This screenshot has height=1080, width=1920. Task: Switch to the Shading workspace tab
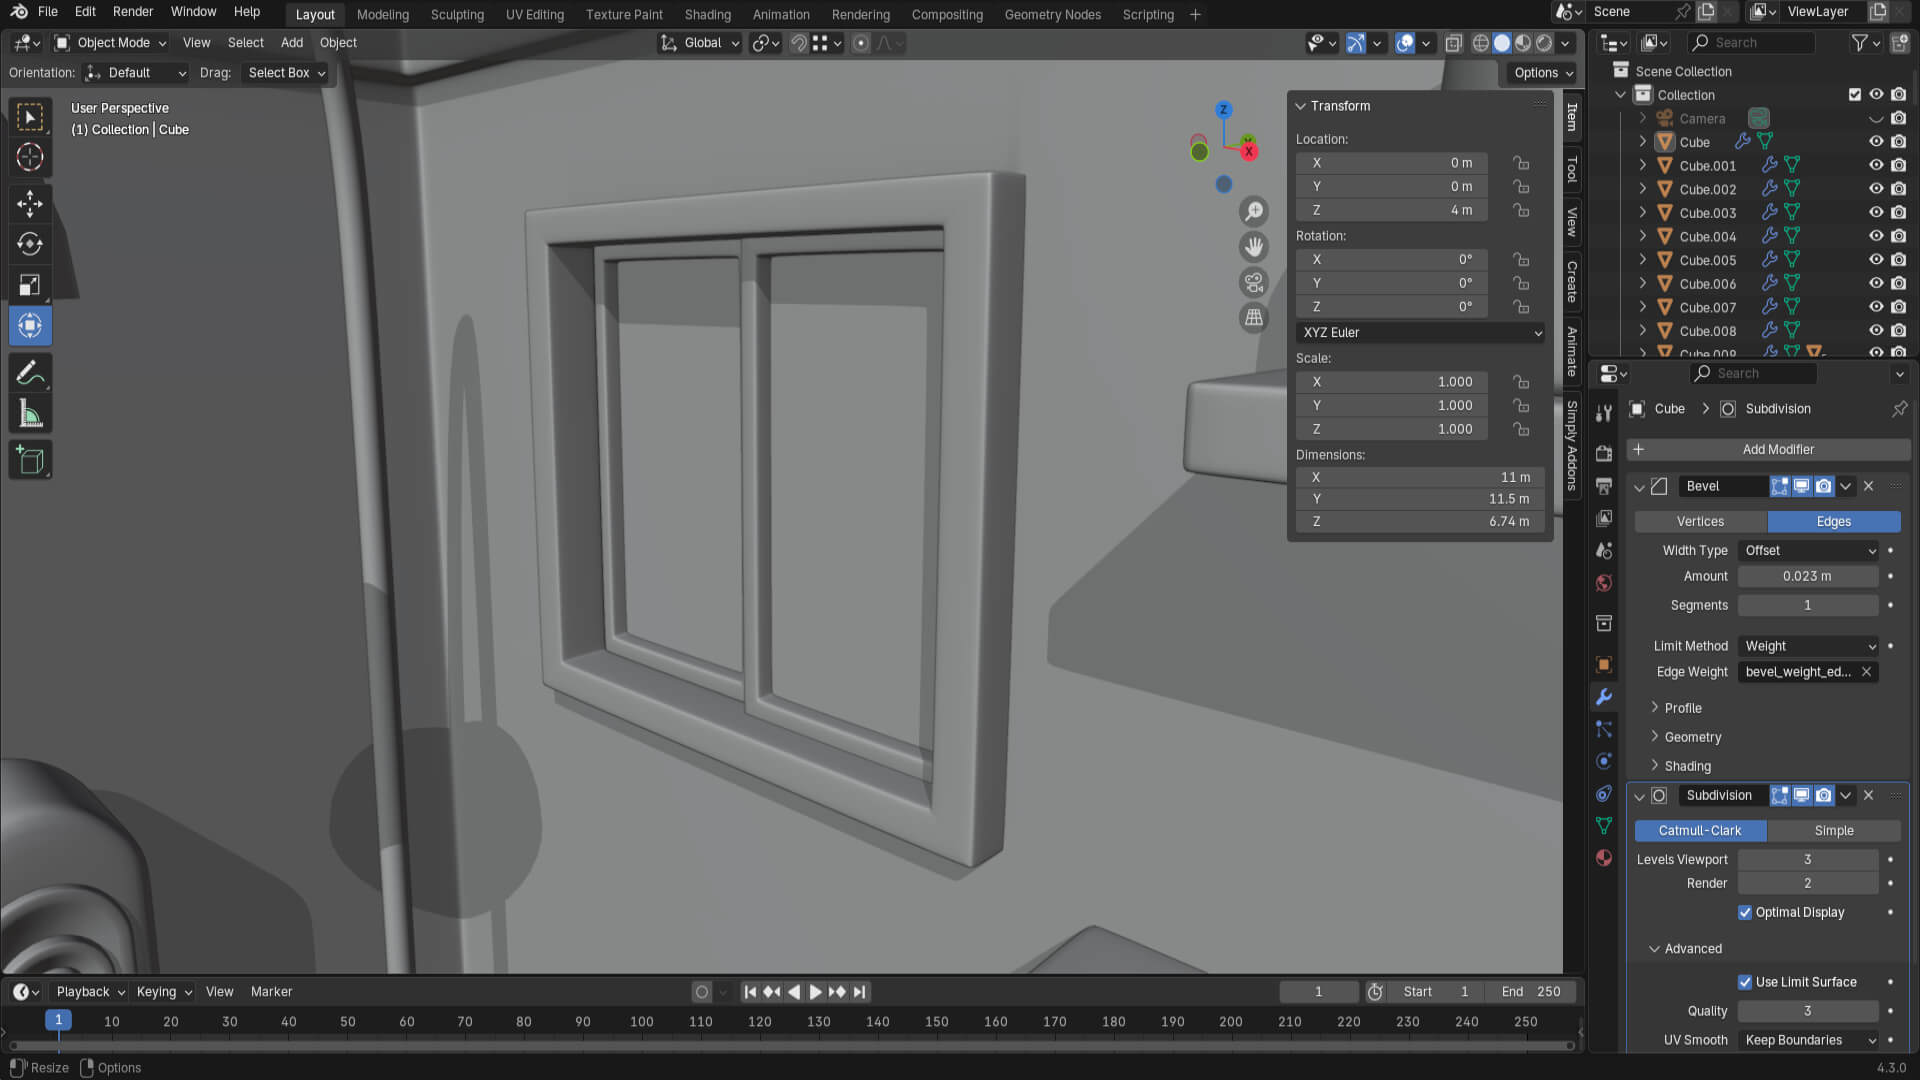pos(707,15)
